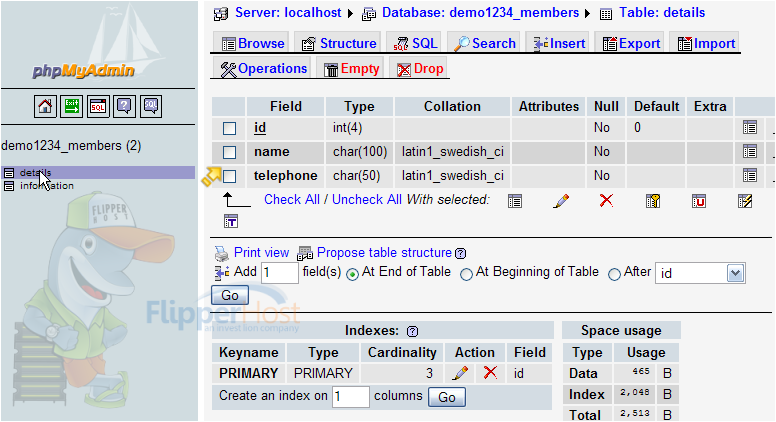Click icon beside Propose table structure
This screenshot has height=422, width=776.
(x=305, y=253)
